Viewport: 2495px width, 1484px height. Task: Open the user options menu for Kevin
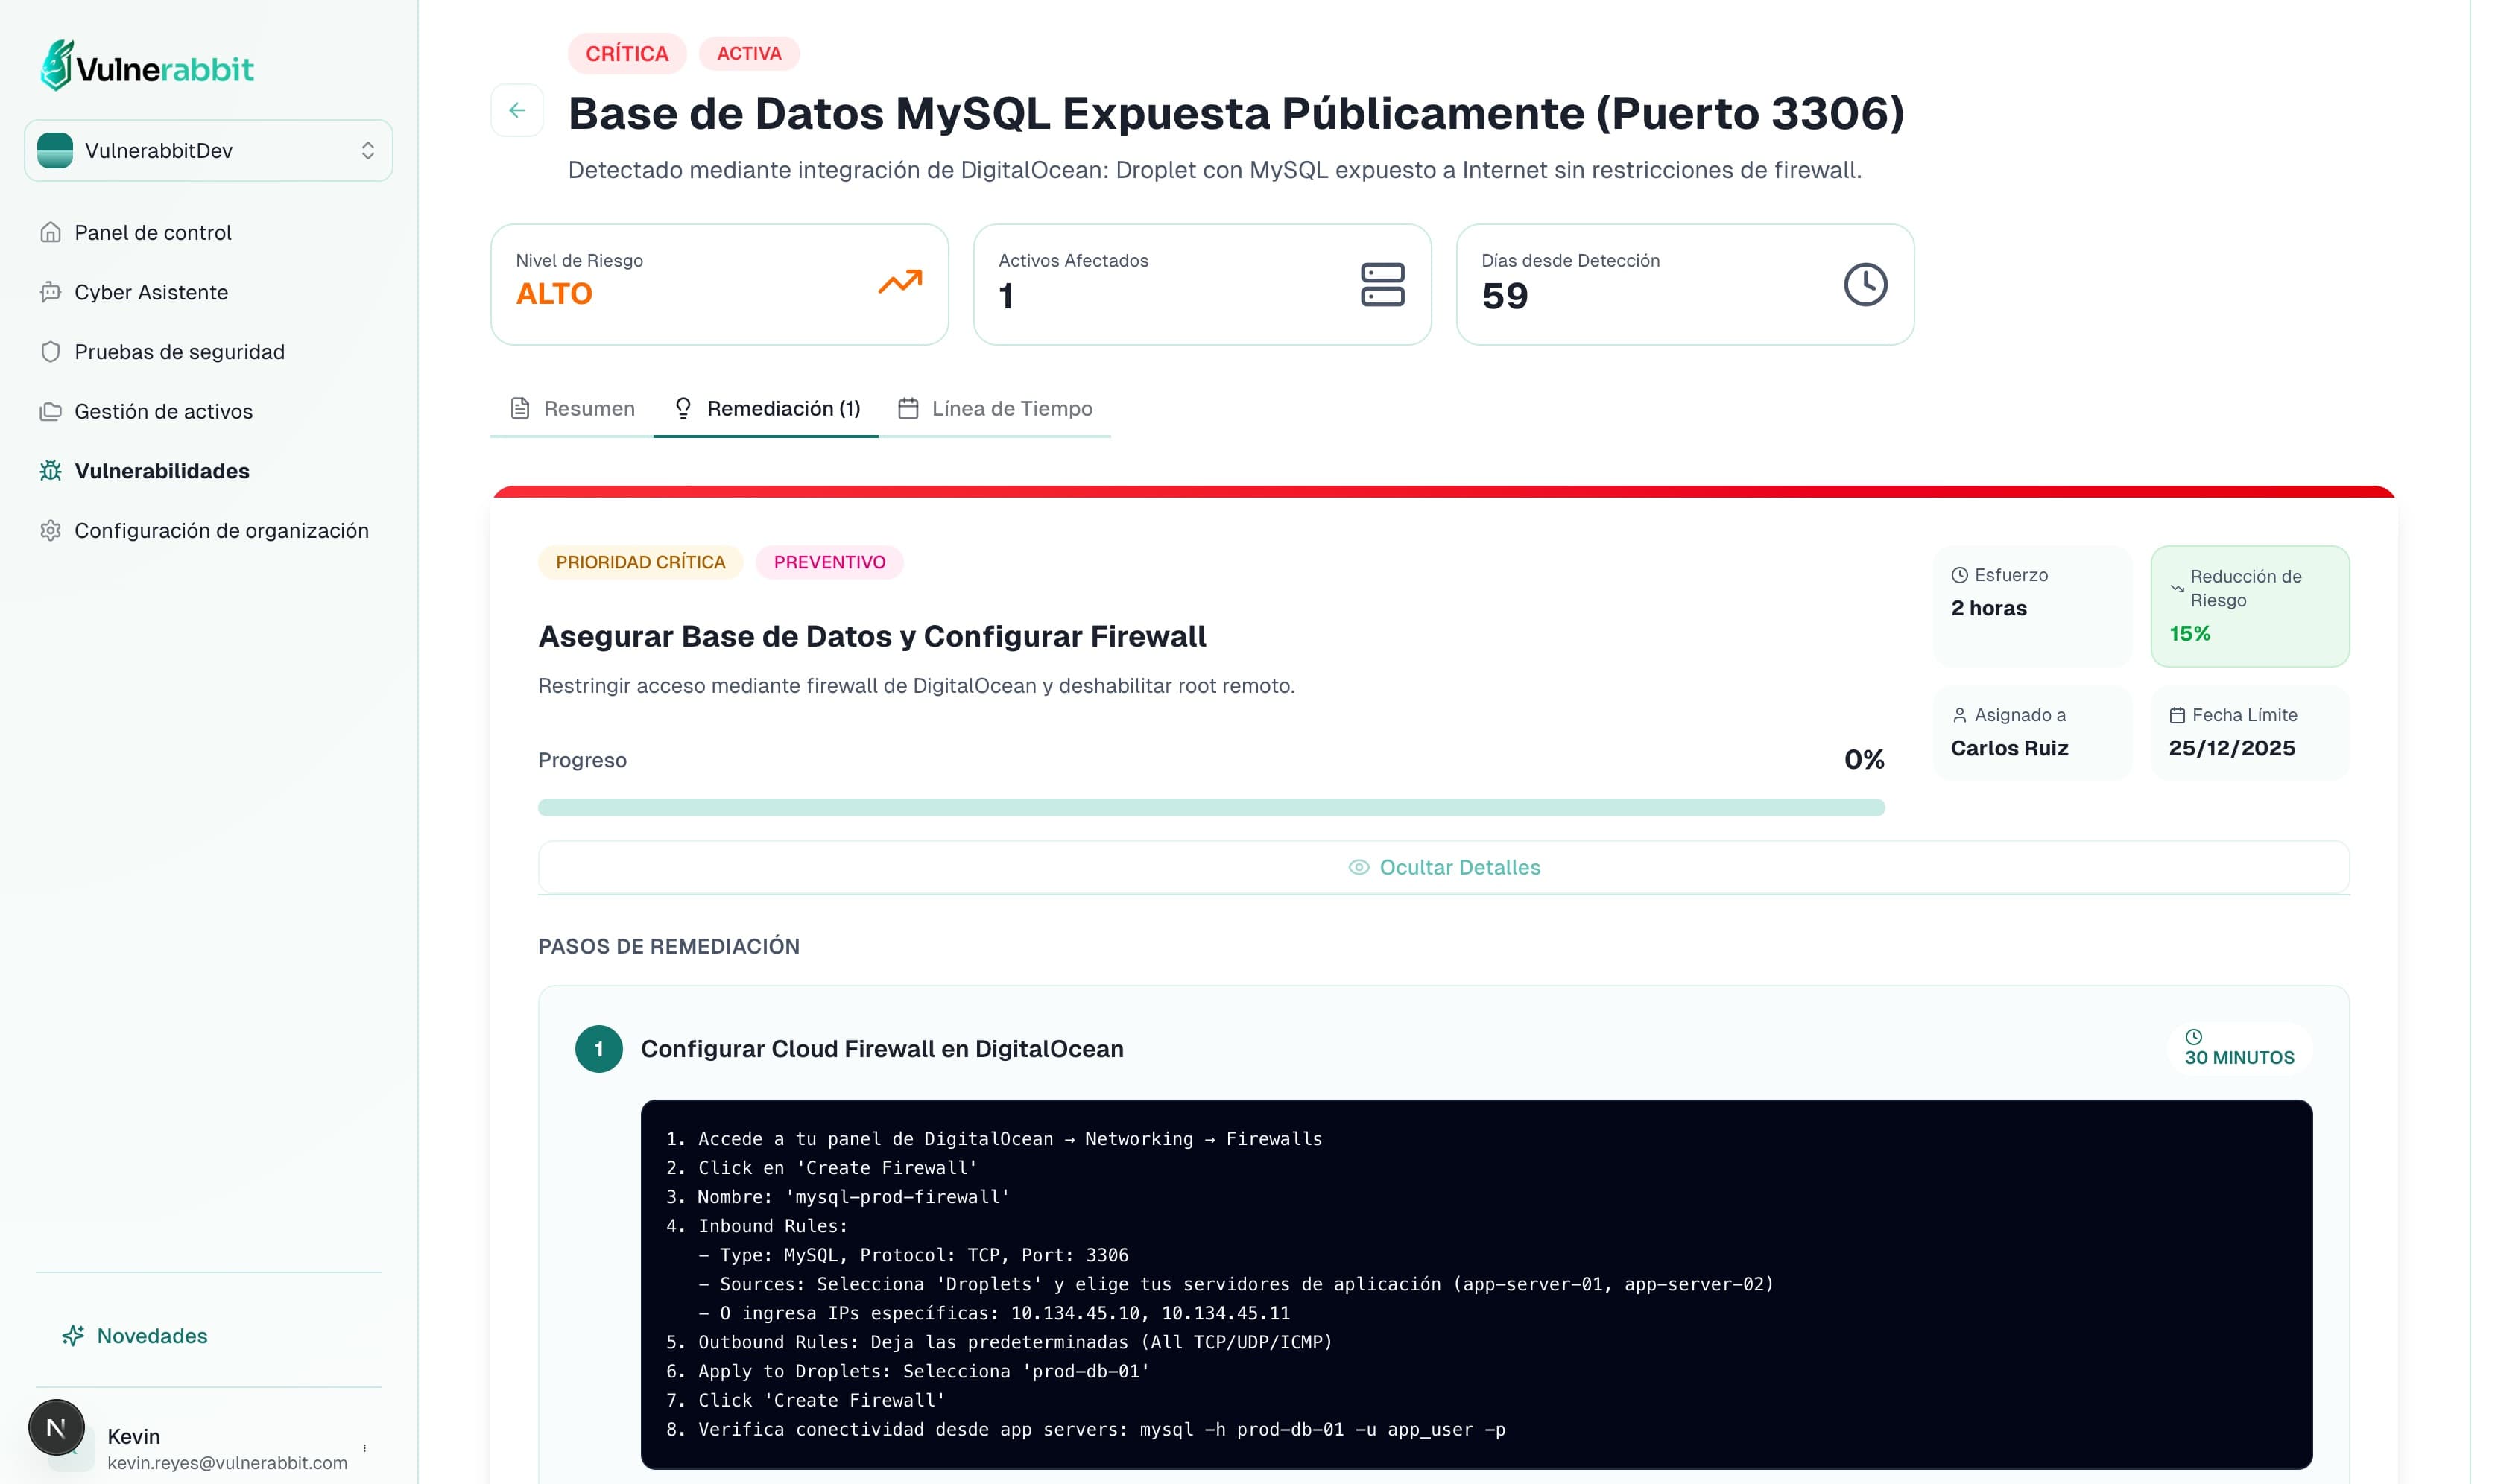point(364,1448)
